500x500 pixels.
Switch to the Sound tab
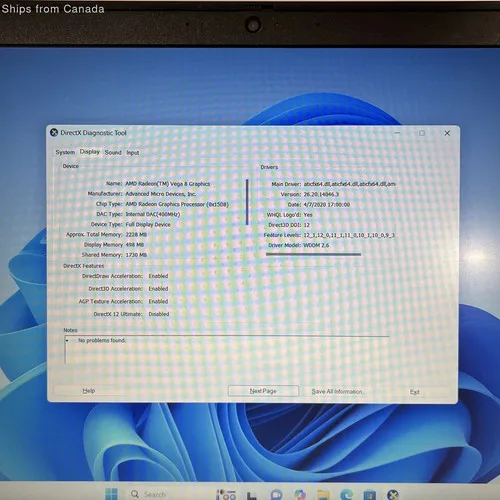(113, 152)
